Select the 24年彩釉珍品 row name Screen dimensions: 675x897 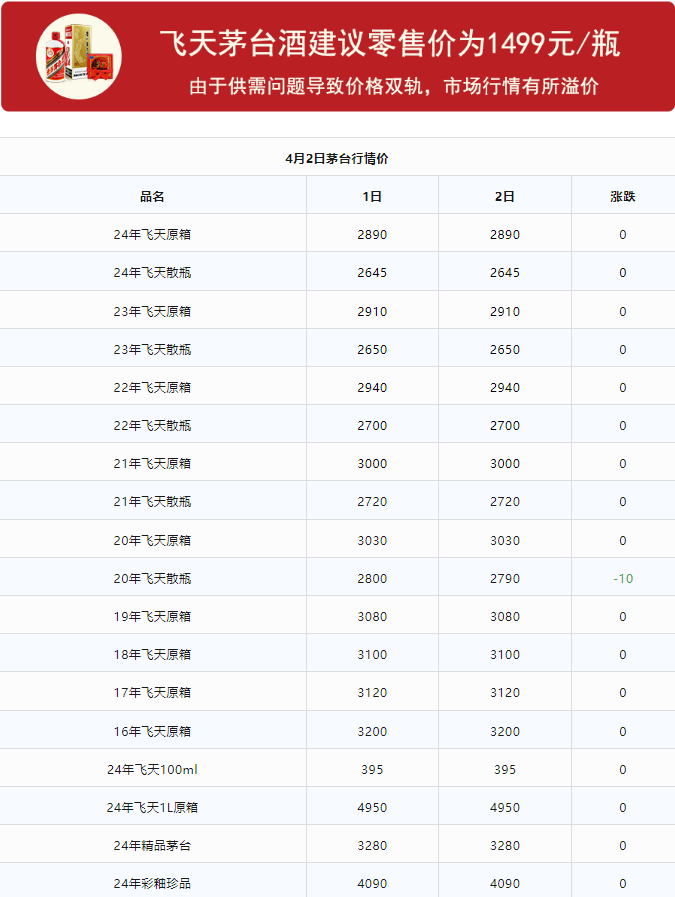152,883
